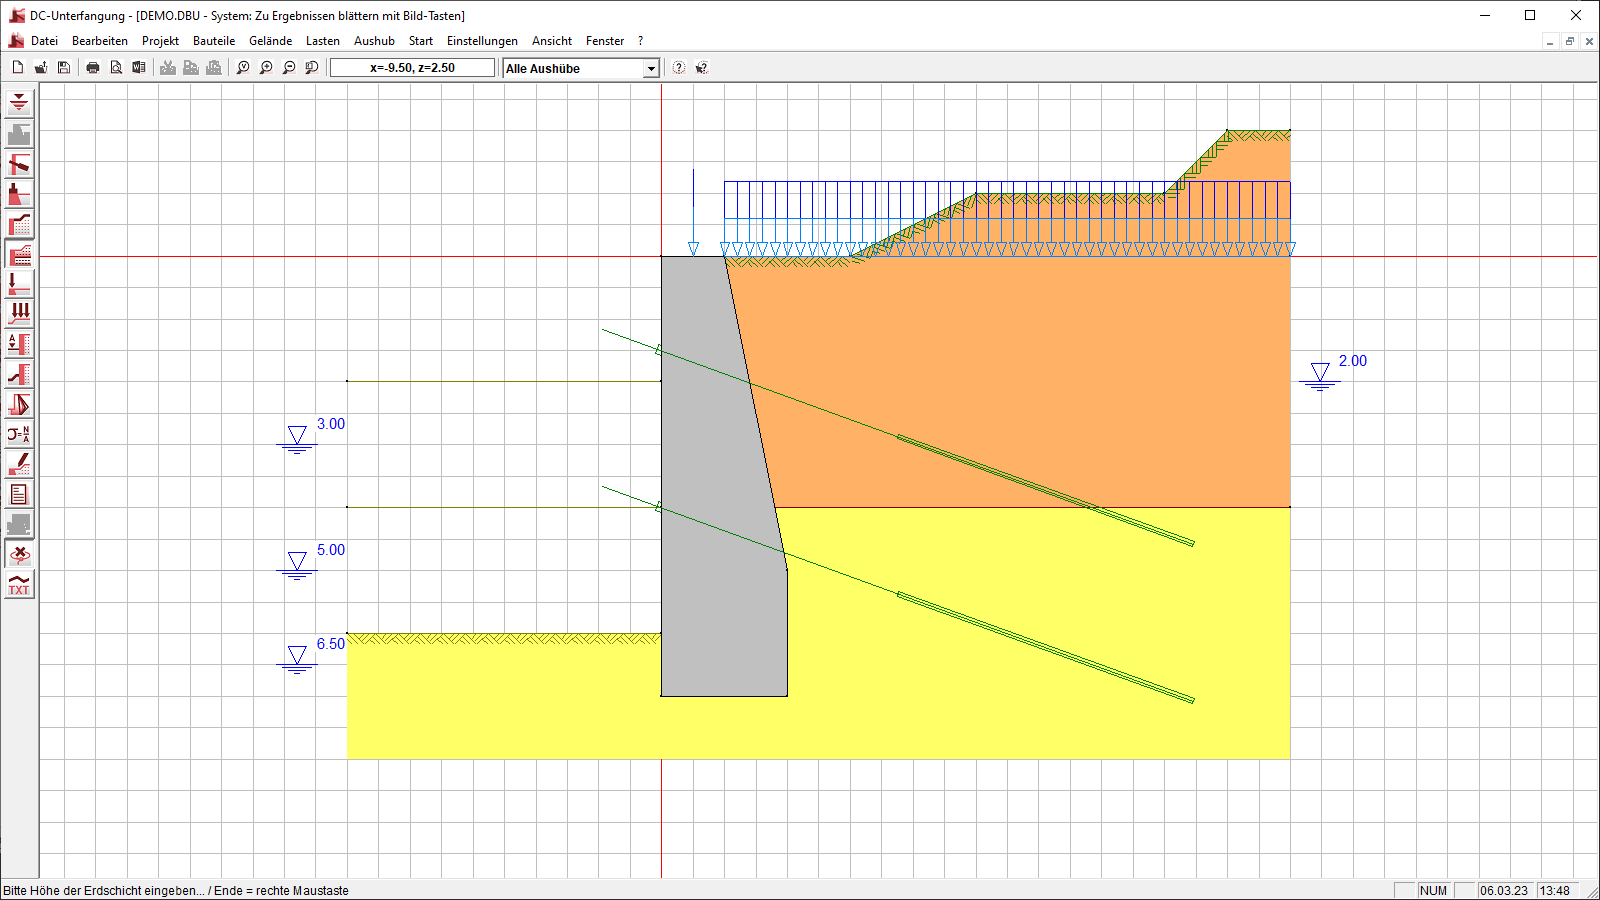Click the groundwater level tool icon

(x=19, y=103)
